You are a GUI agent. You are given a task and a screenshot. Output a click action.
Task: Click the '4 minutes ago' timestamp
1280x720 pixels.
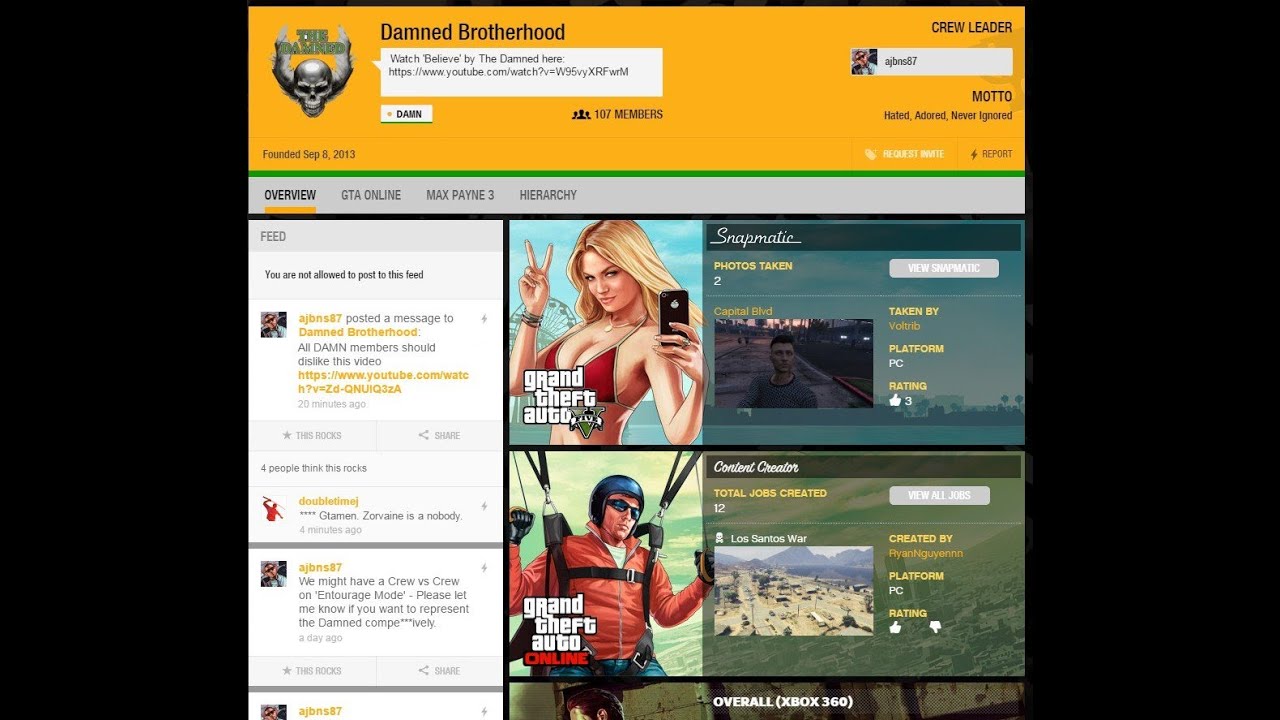tap(329, 530)
